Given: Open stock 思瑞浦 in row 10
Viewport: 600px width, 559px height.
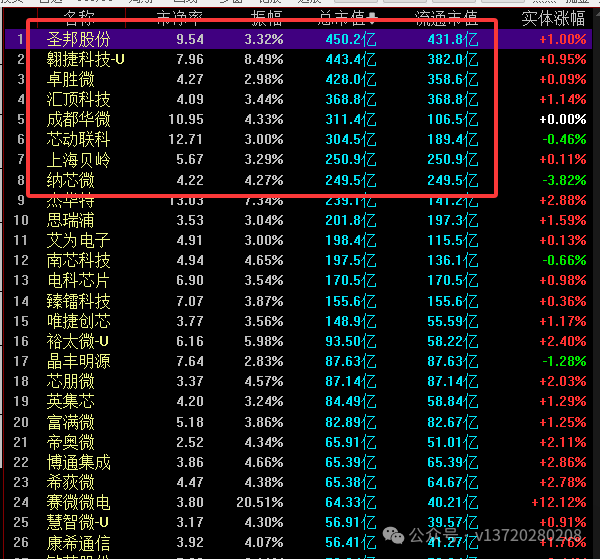Looking at the screenshot, I should (x=70, y=220).
